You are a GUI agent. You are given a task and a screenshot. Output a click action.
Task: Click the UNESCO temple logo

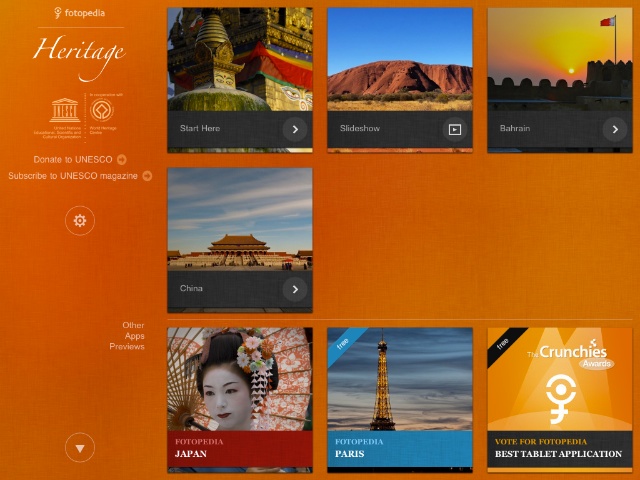tap(64, 110)
